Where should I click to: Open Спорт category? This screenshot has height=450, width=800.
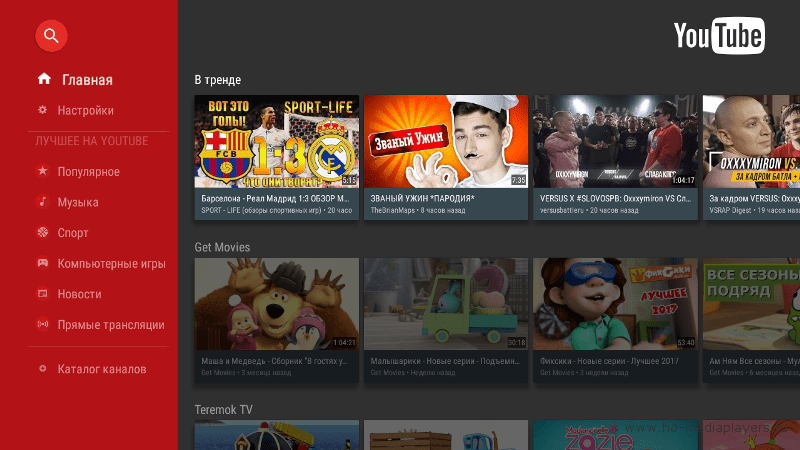click(73, 233)
